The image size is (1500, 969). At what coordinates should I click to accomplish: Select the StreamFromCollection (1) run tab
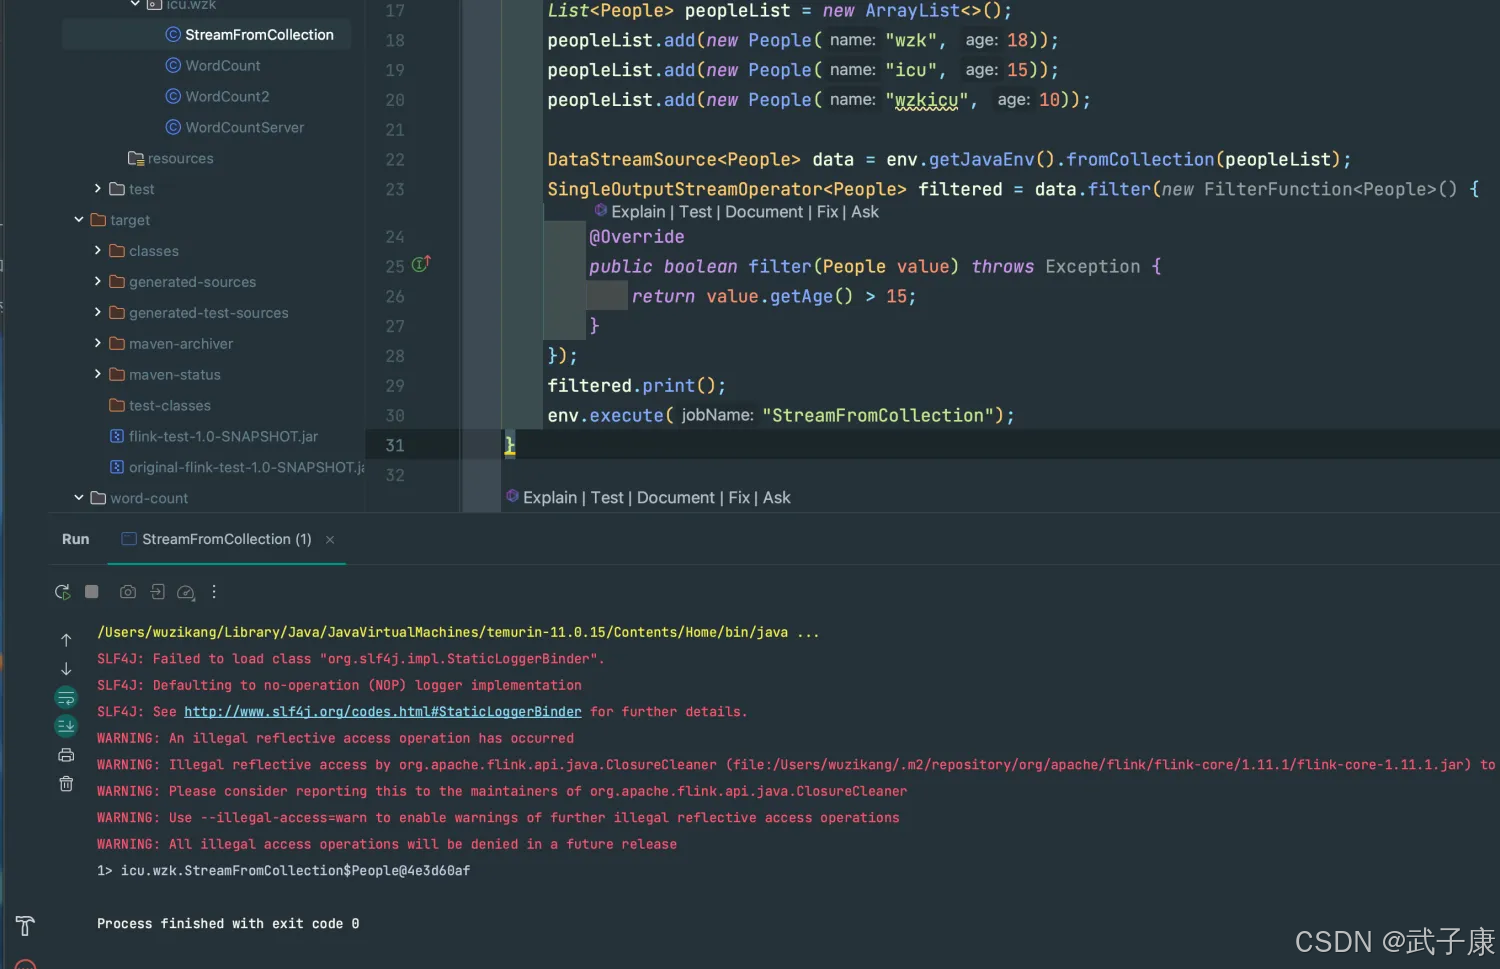pos(226,539)
